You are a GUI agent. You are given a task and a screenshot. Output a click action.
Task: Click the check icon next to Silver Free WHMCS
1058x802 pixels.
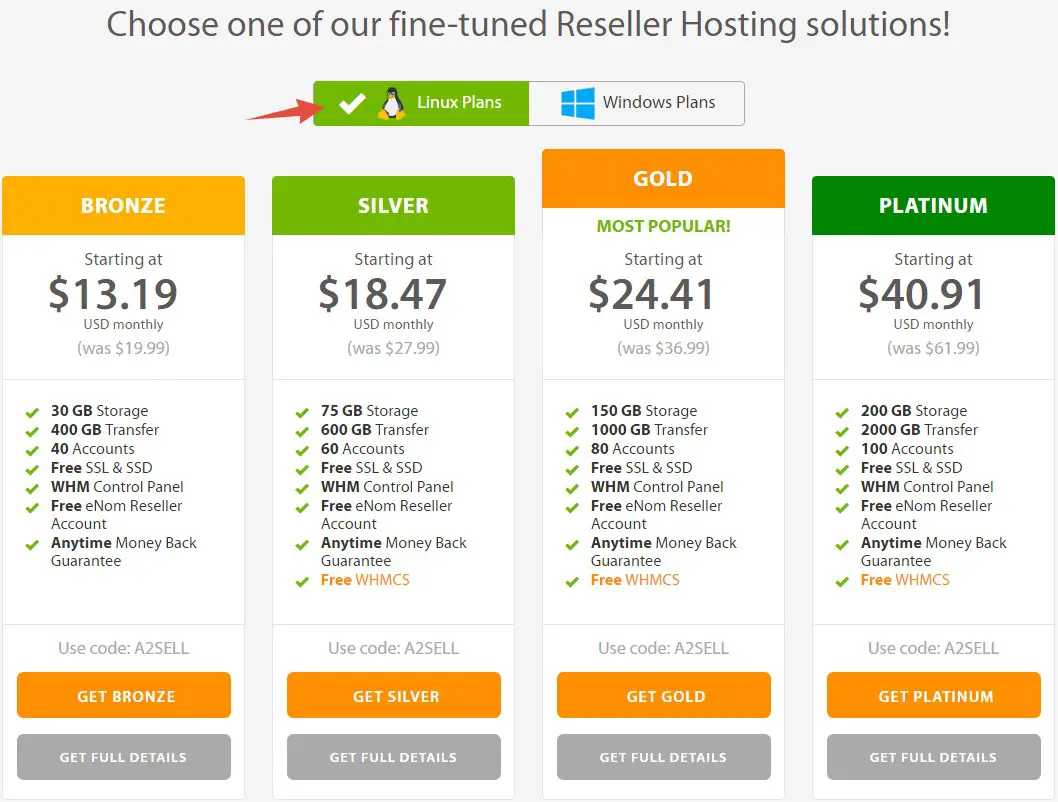click(302, 581)
